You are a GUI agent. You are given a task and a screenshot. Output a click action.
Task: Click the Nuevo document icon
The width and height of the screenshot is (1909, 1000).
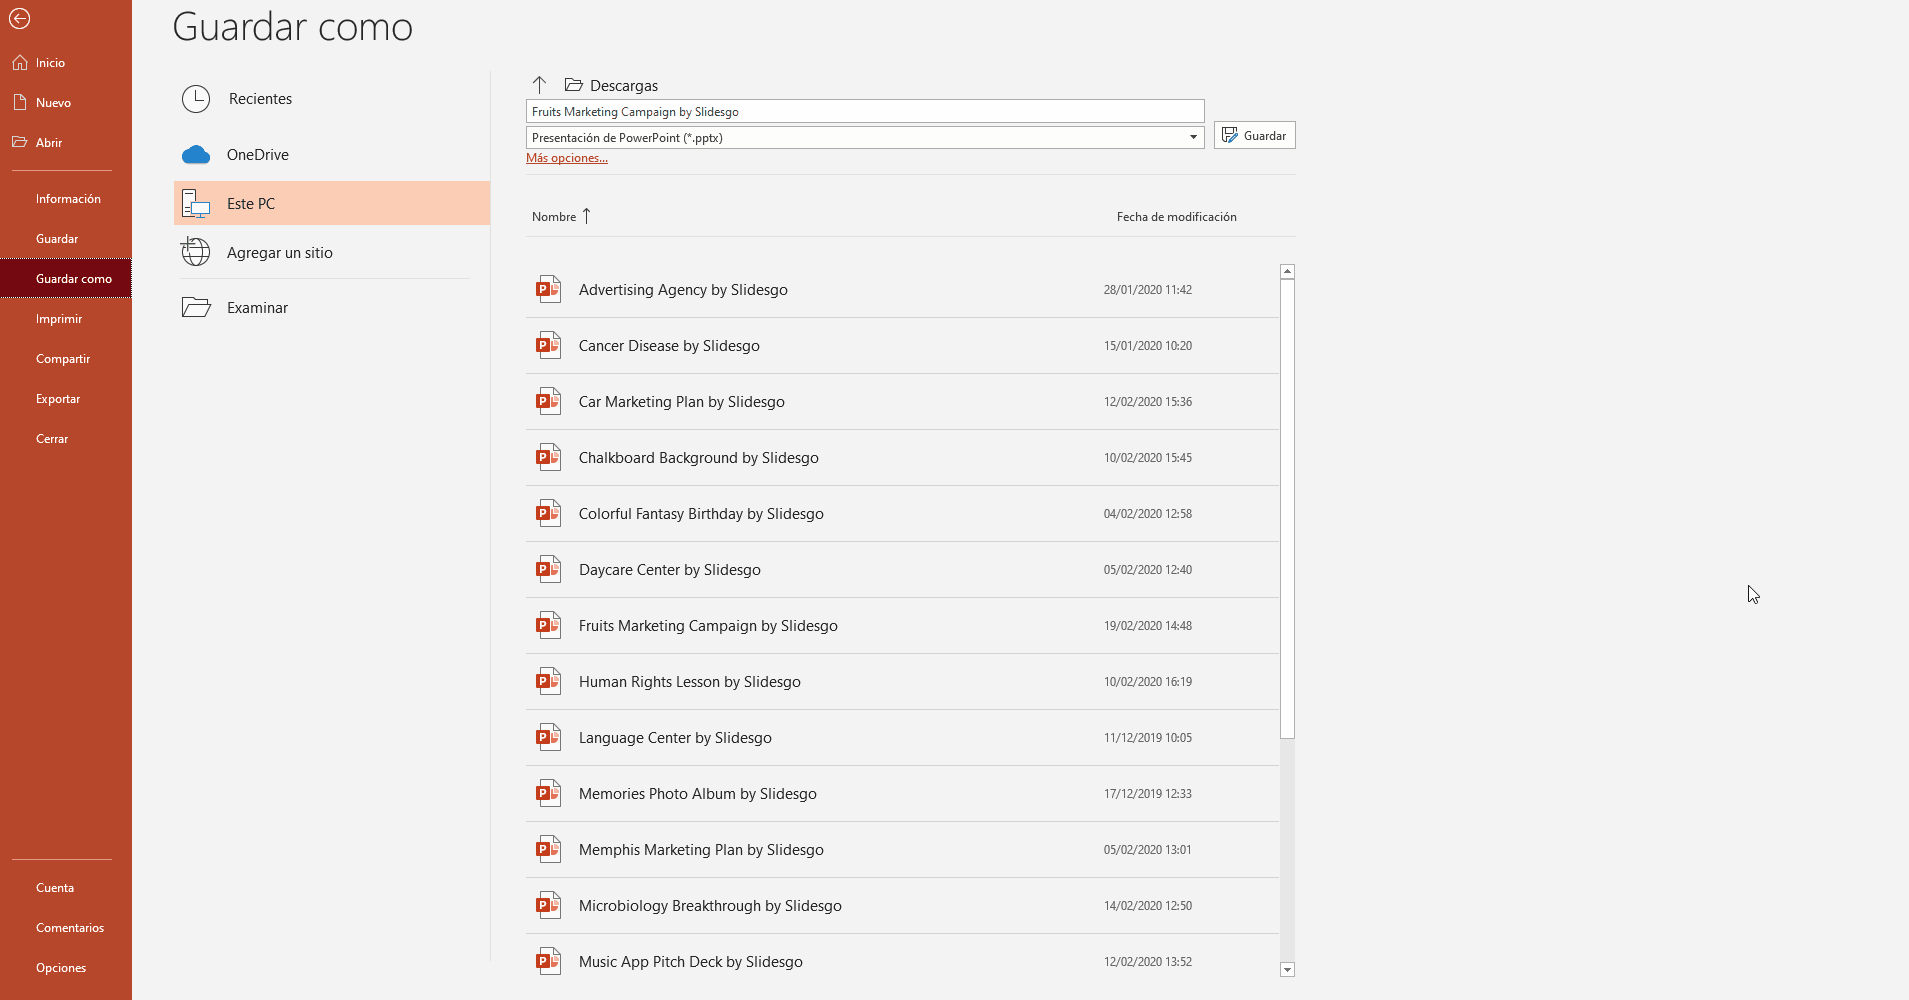point(20,102)
